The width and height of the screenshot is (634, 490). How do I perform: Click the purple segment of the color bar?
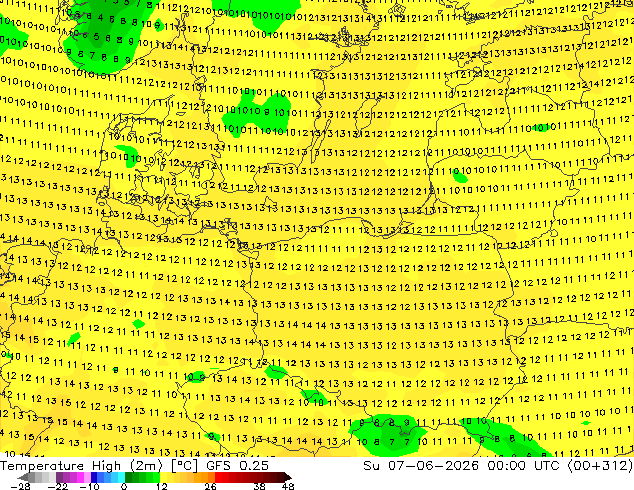tap(74, 477)
